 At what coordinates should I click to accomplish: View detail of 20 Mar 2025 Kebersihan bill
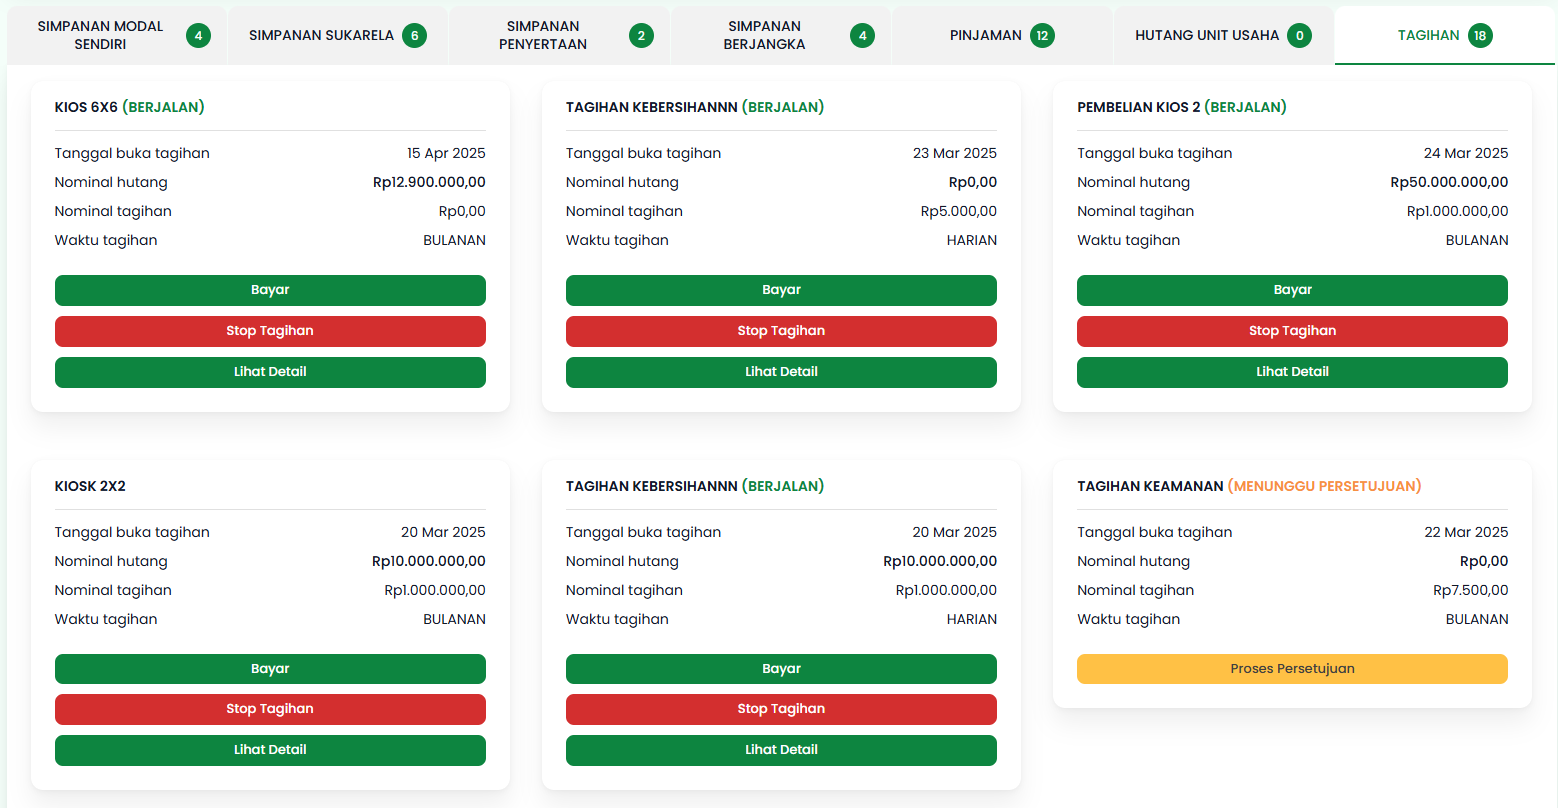[781, 750]
